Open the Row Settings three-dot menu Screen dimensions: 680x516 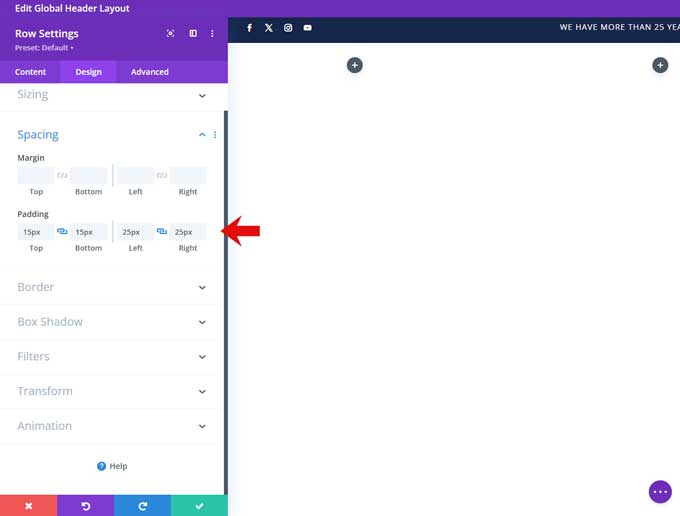coord(212,34)
